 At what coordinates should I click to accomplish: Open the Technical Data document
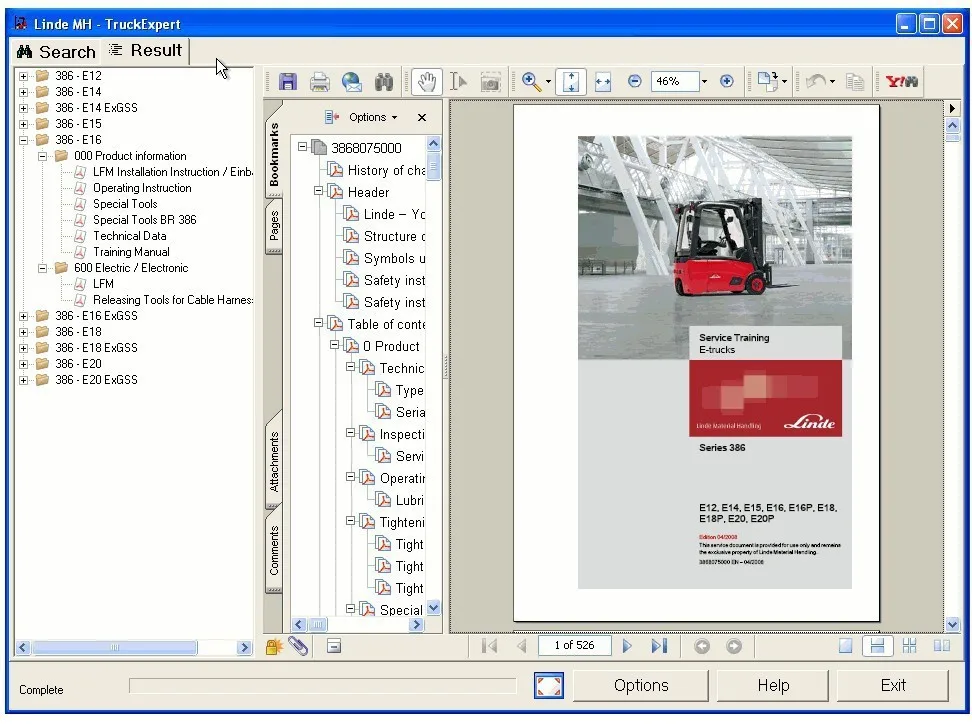130,236
